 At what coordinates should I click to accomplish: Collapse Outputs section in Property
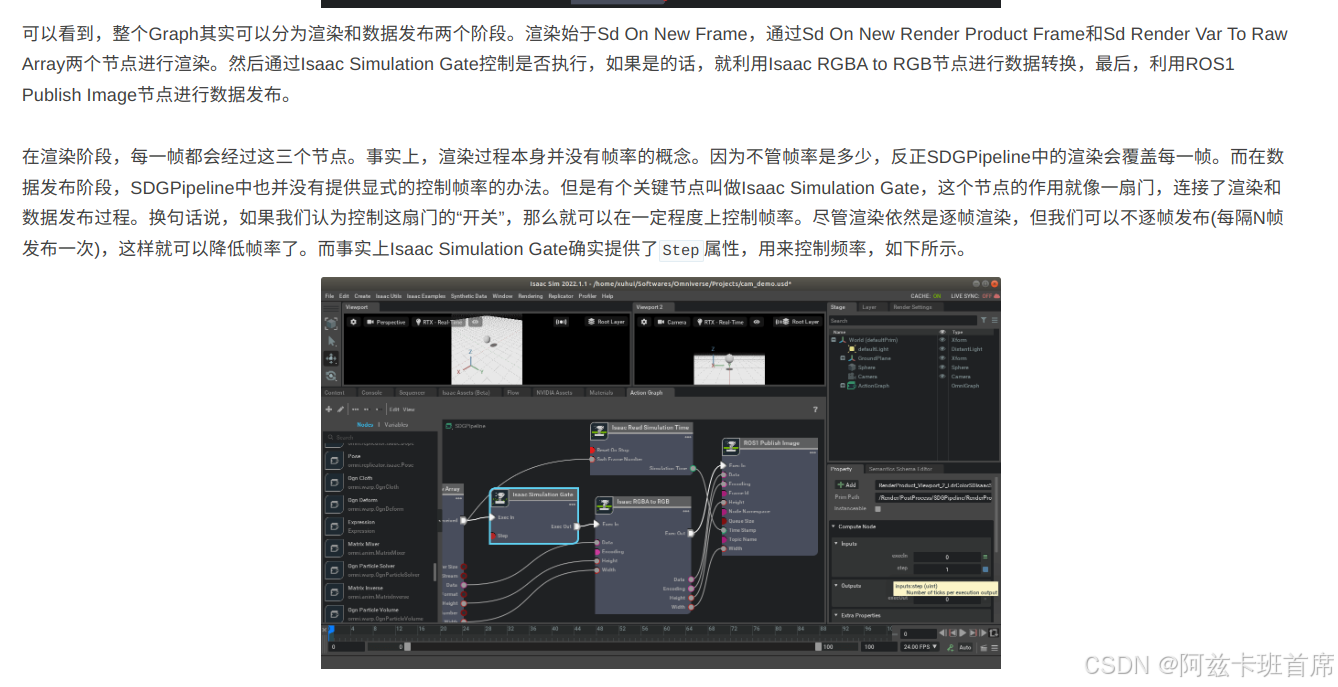(836, 585)
